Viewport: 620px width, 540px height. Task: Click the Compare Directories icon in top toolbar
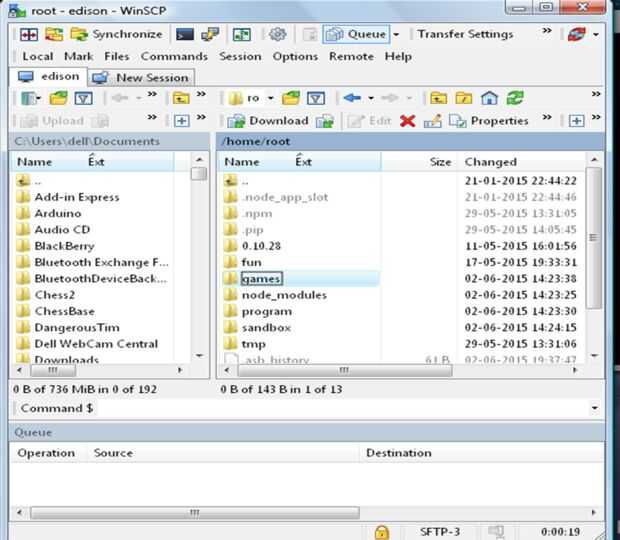click(x=29, y=34)
